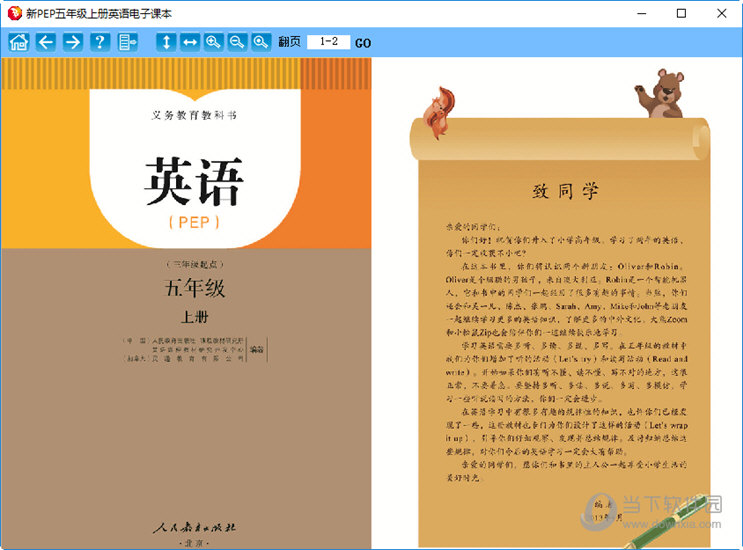This screenshot has height=550, width=743.
Task: Click the 致同学 heading
Action: coord(565,191)
